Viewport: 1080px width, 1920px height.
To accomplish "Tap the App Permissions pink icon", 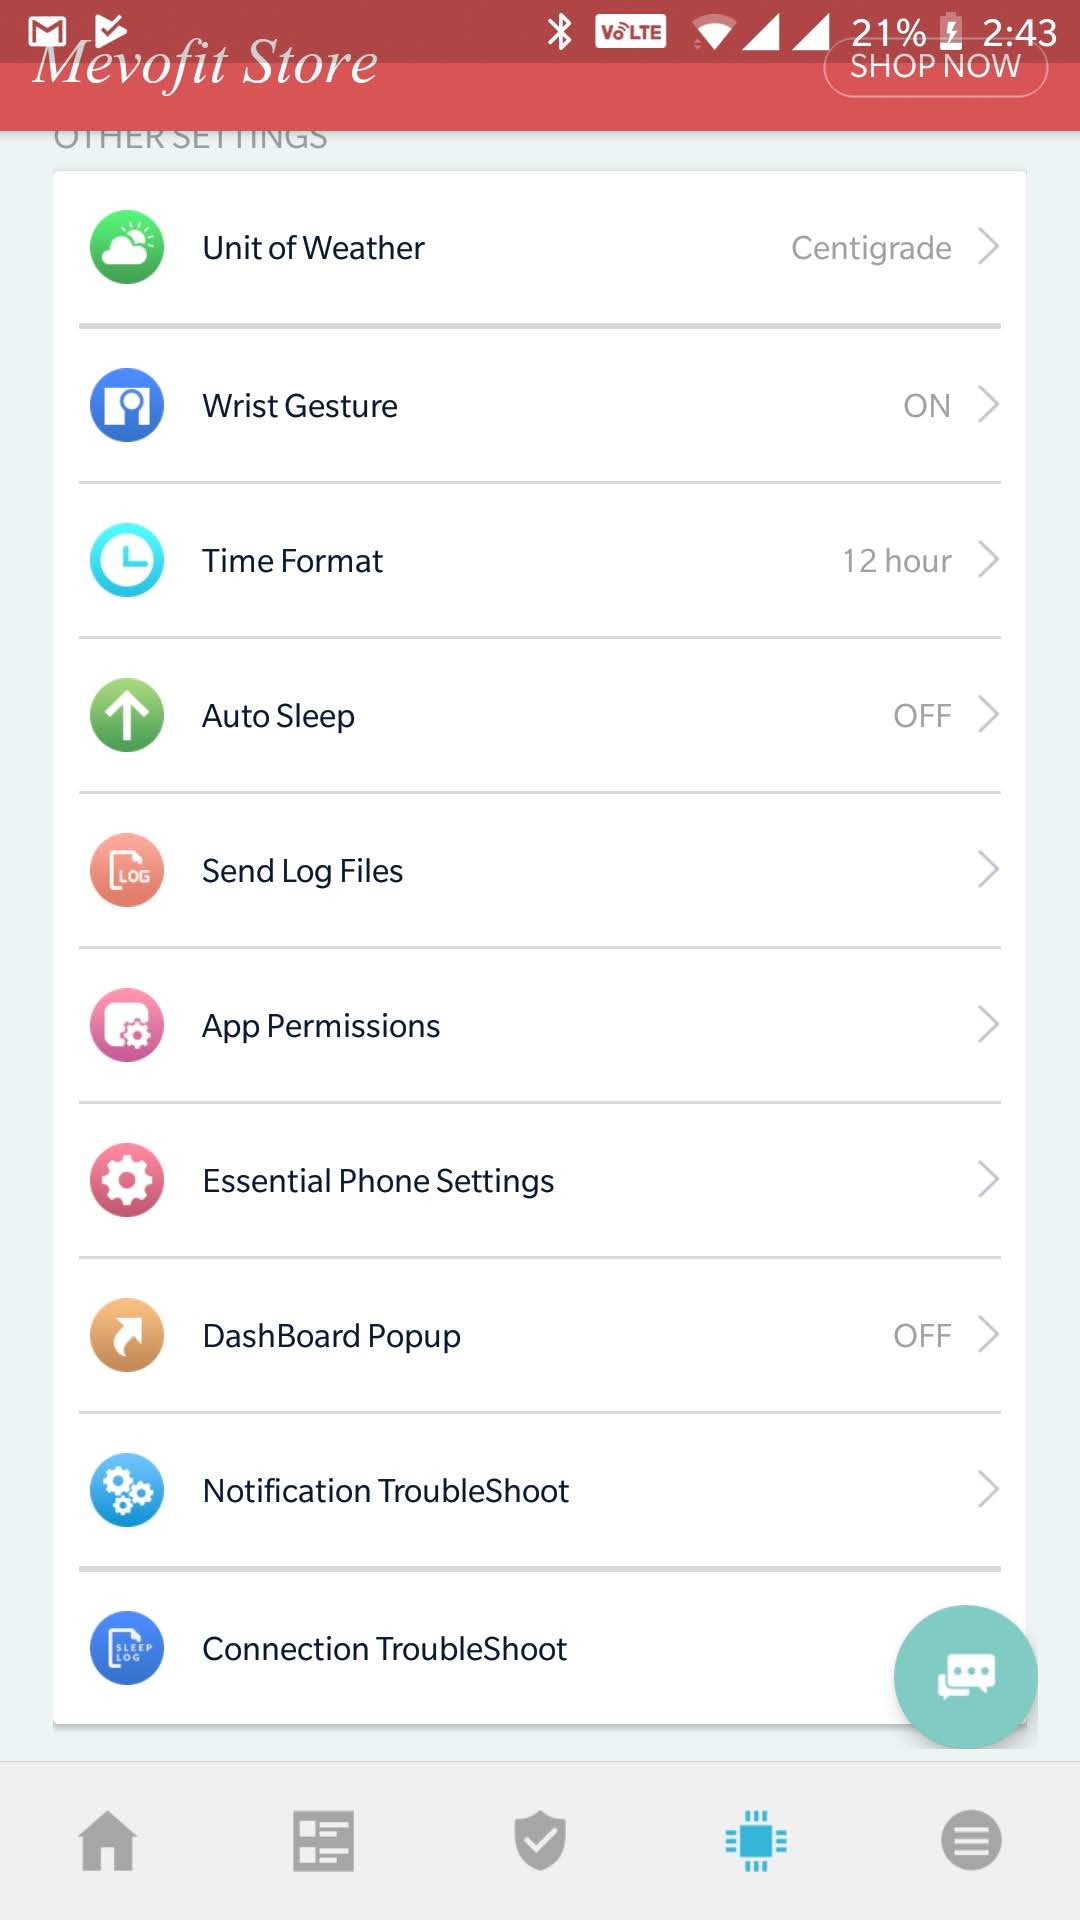I will (127, 1025).
